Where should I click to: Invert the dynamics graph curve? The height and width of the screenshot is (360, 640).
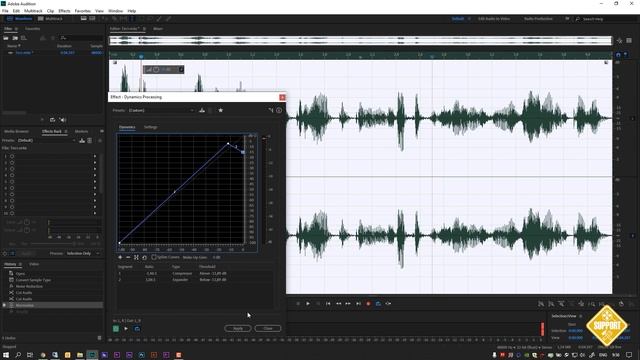[x=136, y=258]
